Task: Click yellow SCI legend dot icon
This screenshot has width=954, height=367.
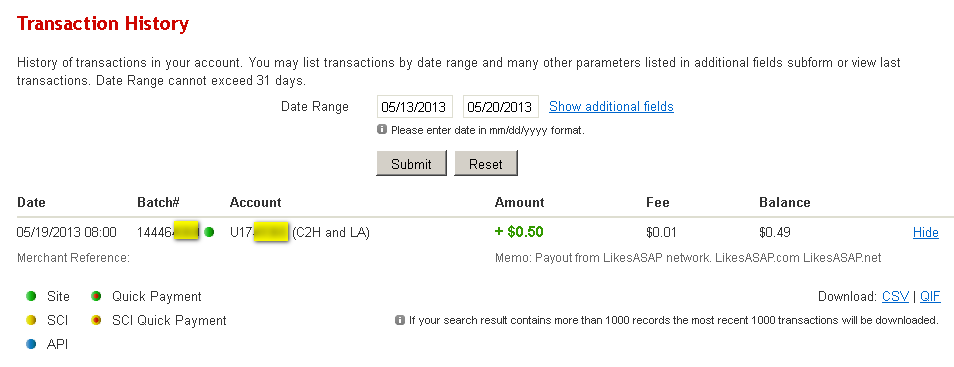Action: (32, 320)
